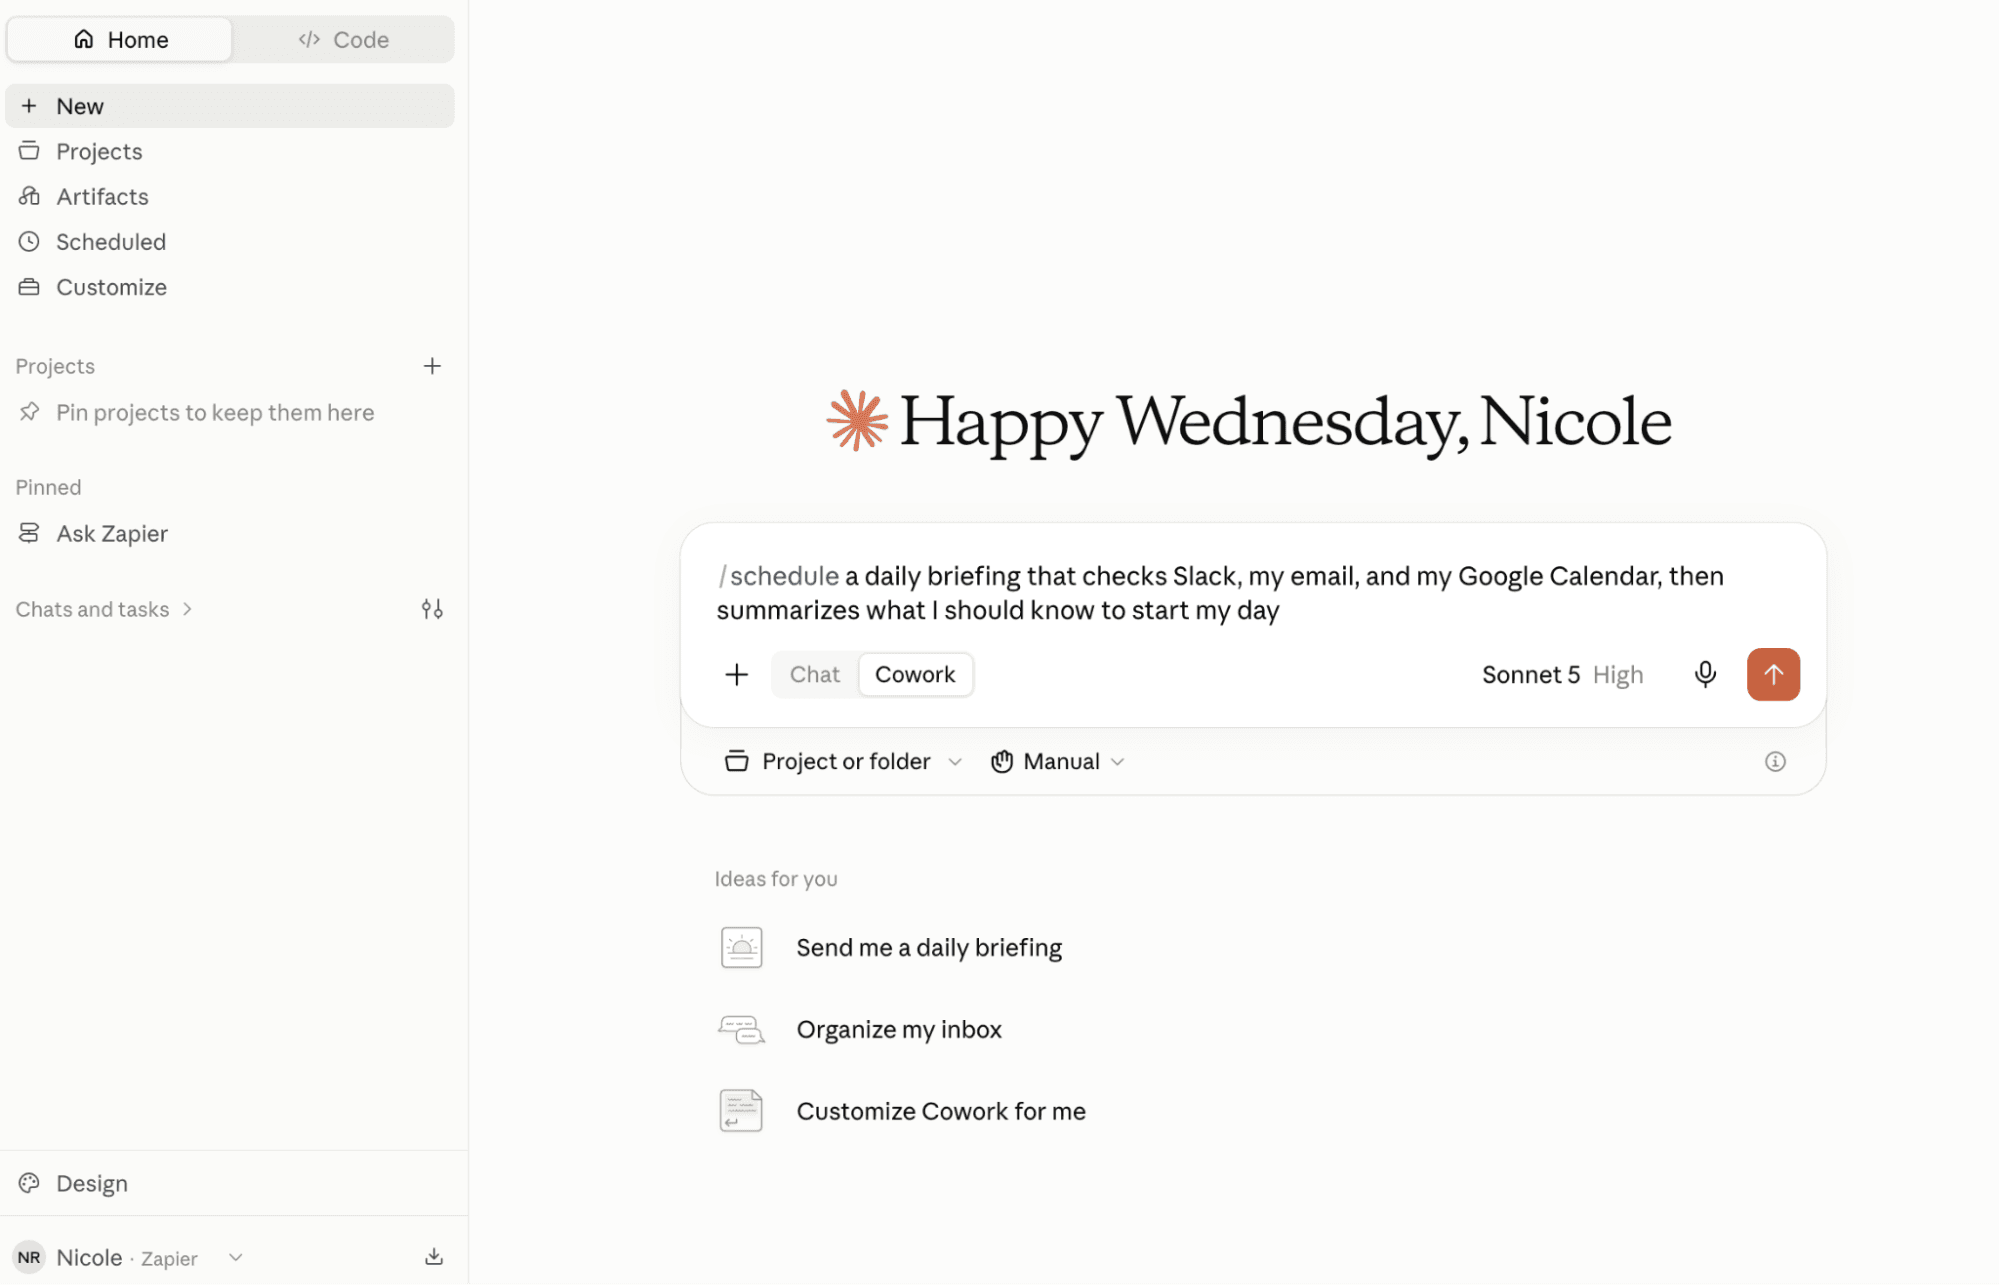Open the Design palette item
The height and width of the screenshot is (1285, 1999).
[229, 1183]
